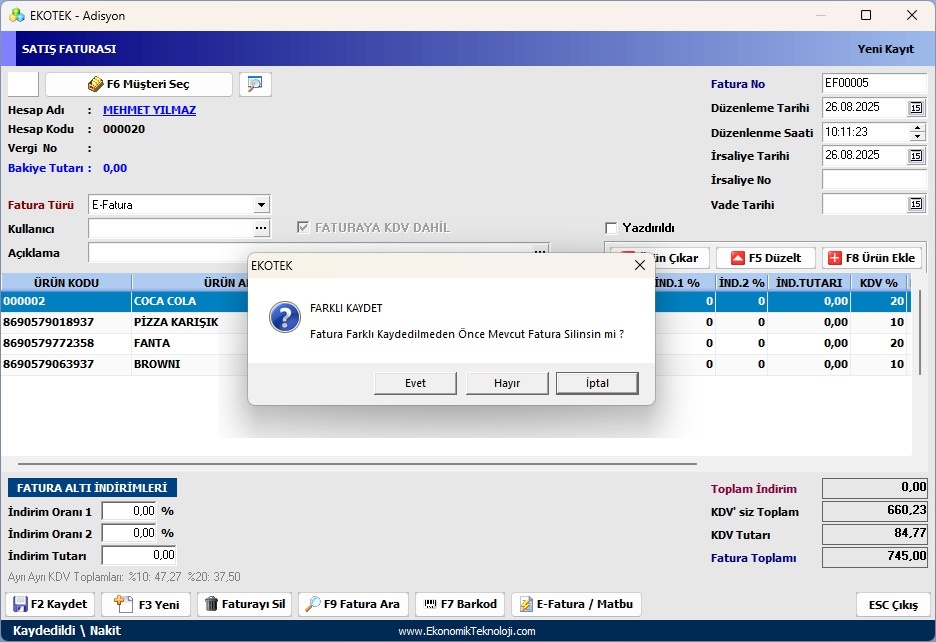Open the F6 Müşteri Seç customer picker

pyautogui.click(x=138, y=84)
